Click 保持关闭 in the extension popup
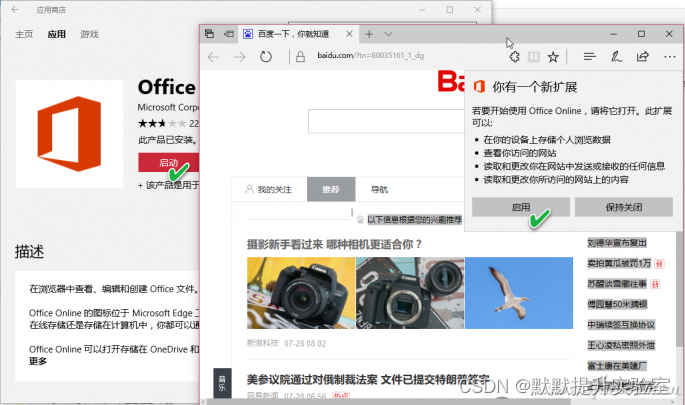This screenshot has height=405, width=685. click(624, 207)
